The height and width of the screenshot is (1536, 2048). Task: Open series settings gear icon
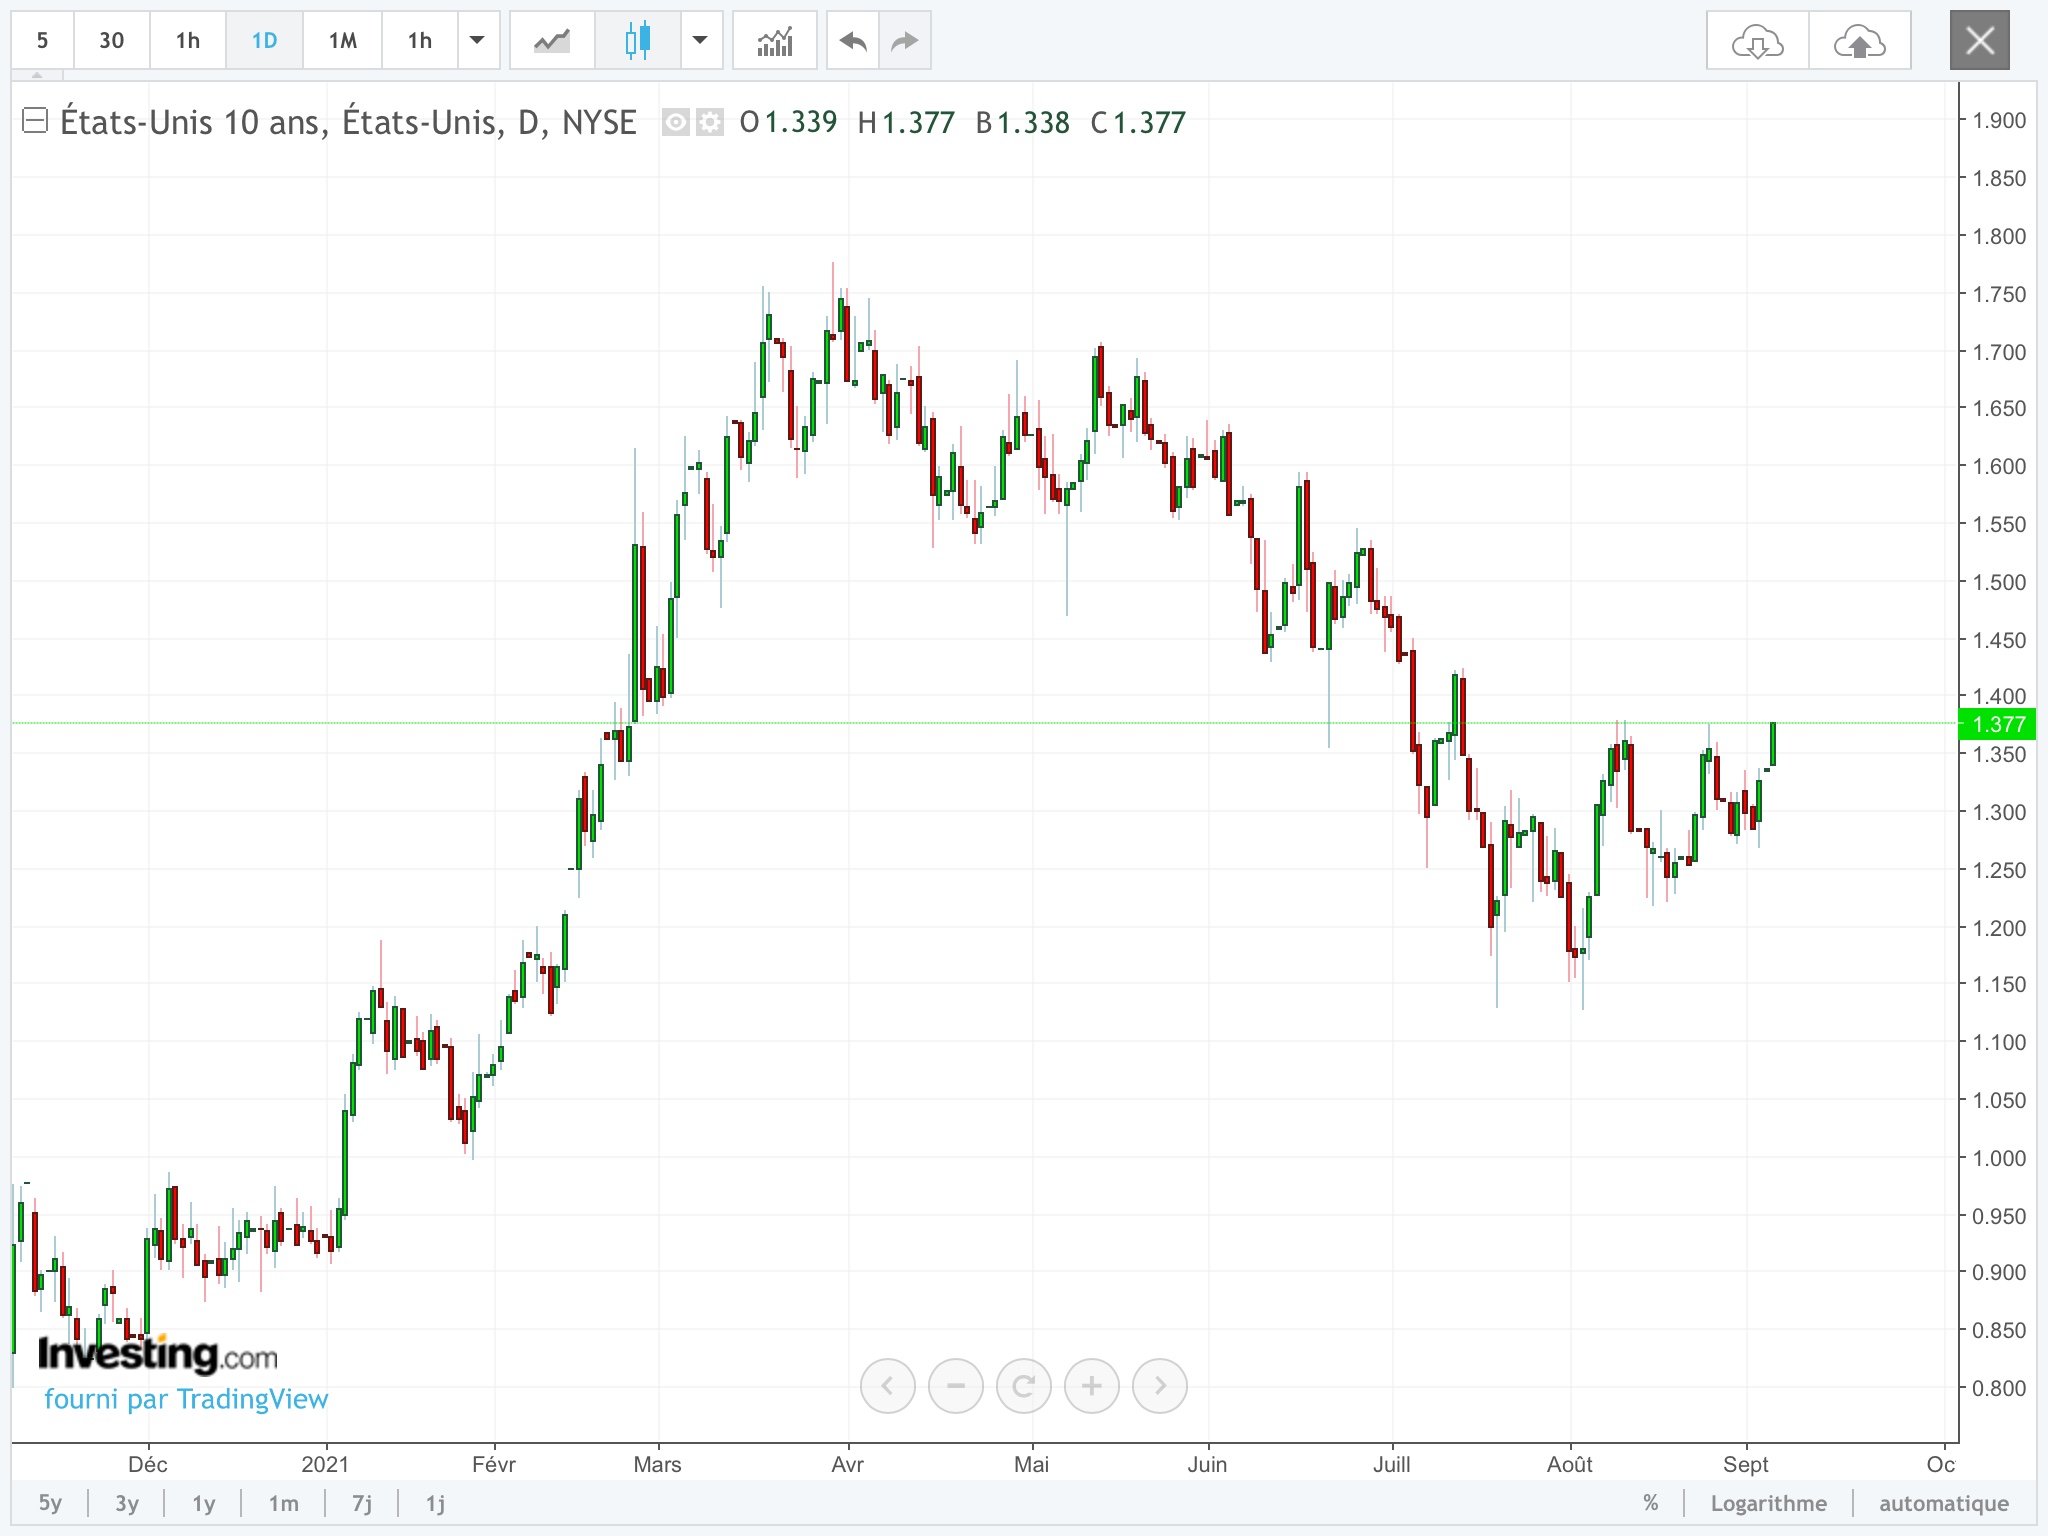pos(710,123)
